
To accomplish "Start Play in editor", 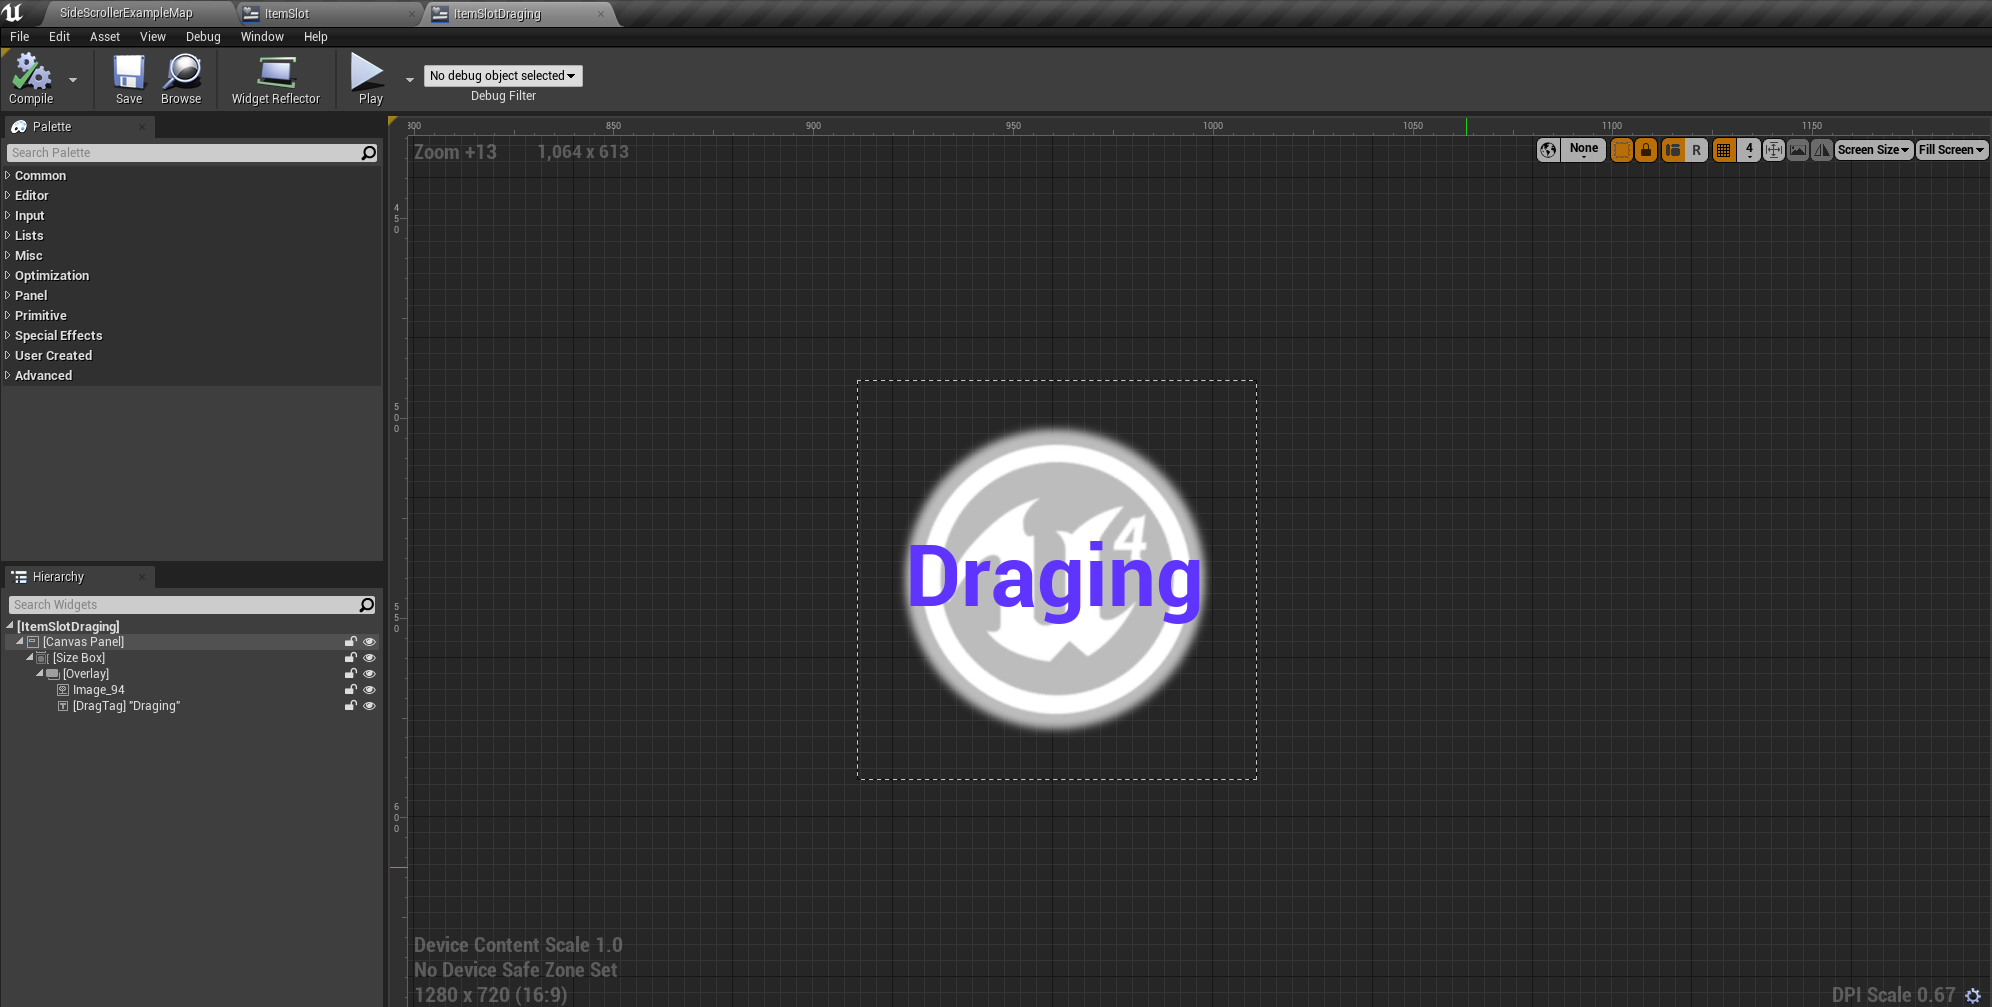I will pos(370,79).
